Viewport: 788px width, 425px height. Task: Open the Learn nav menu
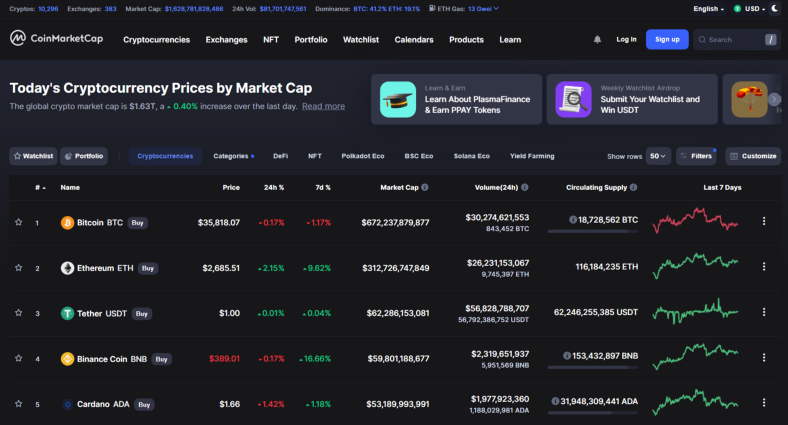[510, 40]
